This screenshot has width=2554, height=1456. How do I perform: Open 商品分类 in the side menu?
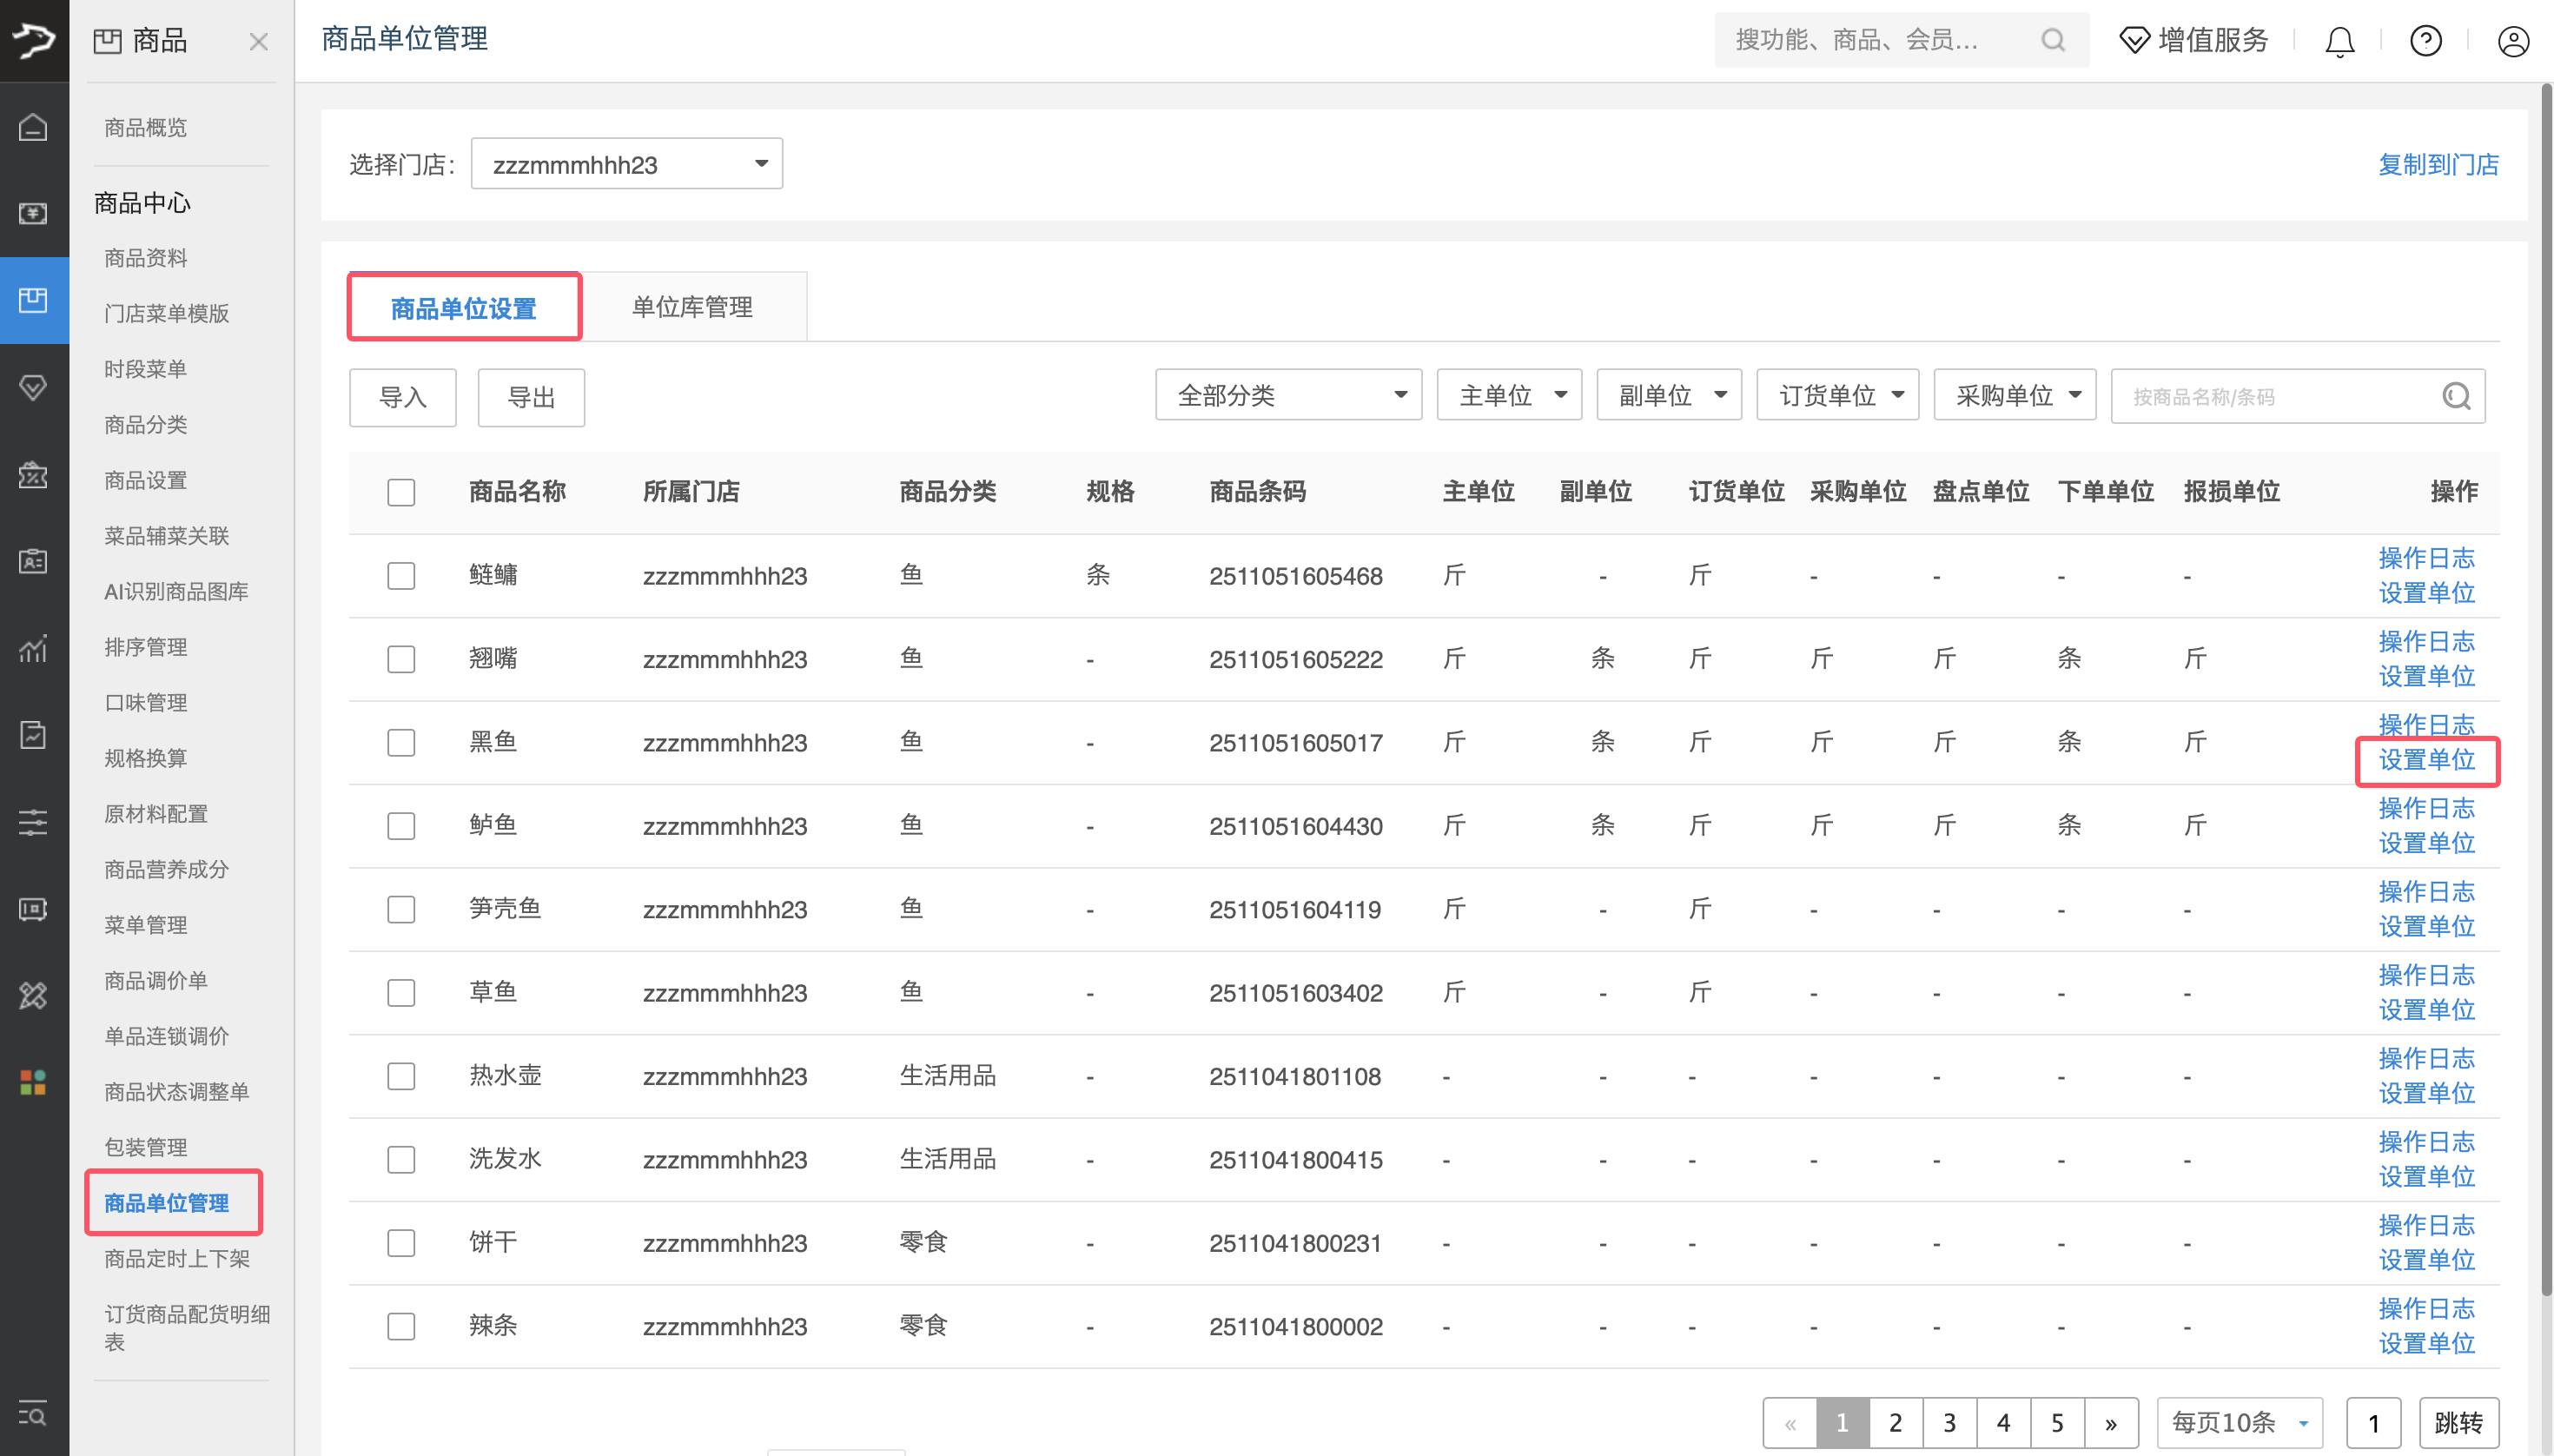pyautogui.click(x=146, y=425)
